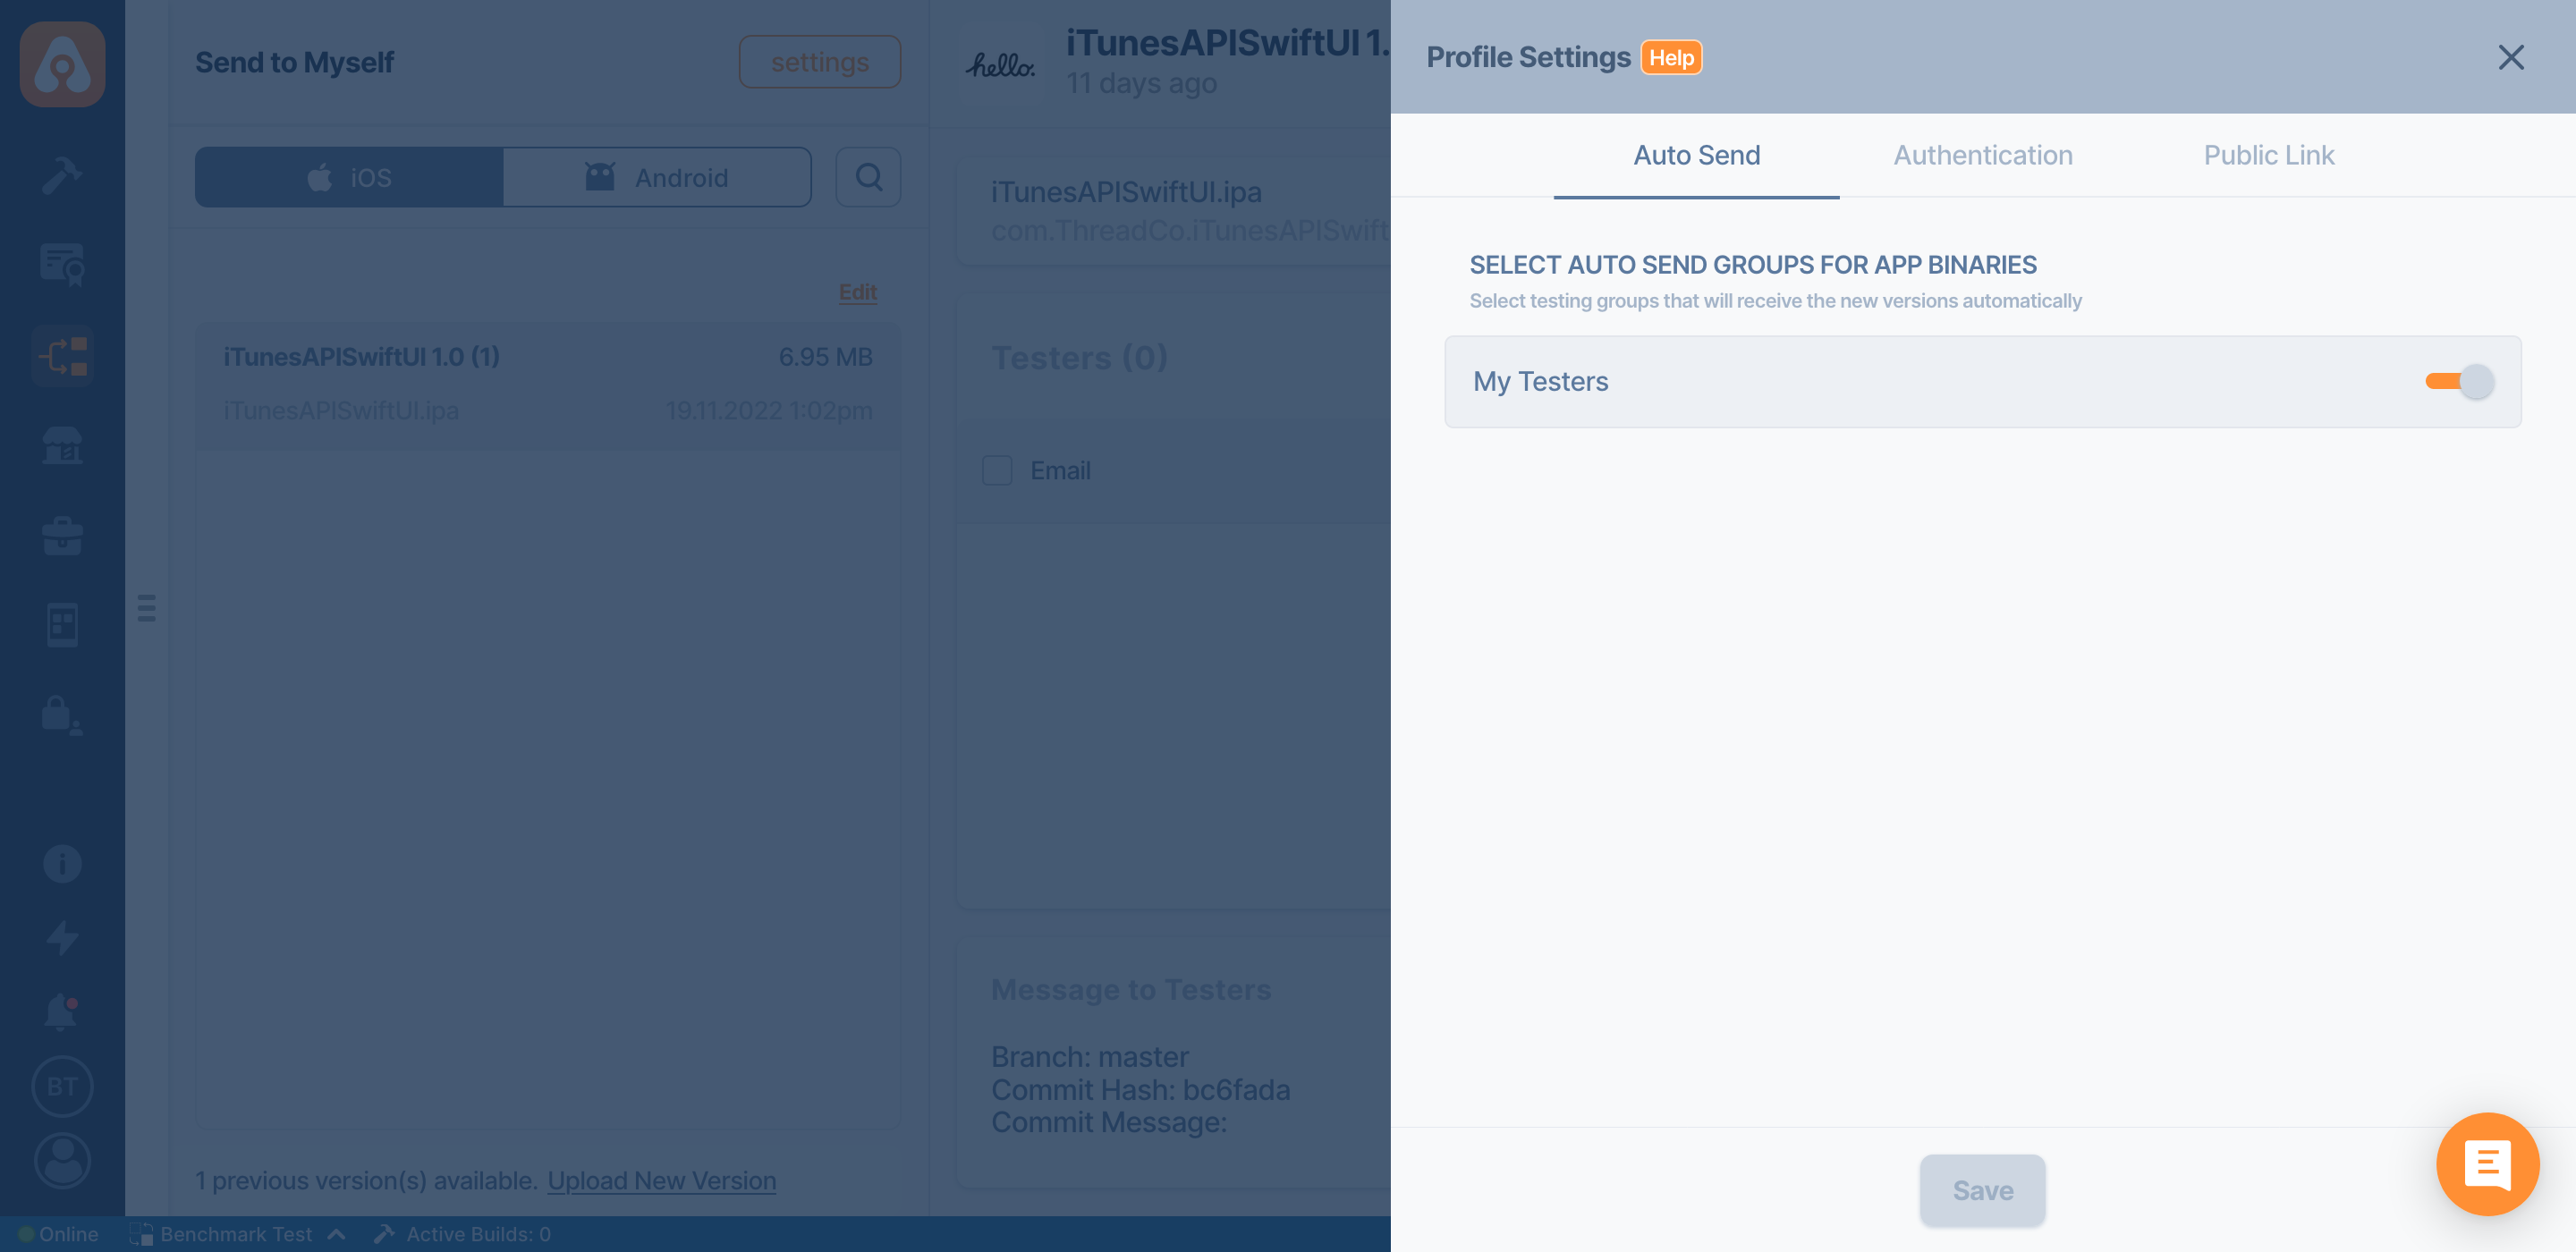
Task: Open the chat support bubble
Action: 2487,1163
